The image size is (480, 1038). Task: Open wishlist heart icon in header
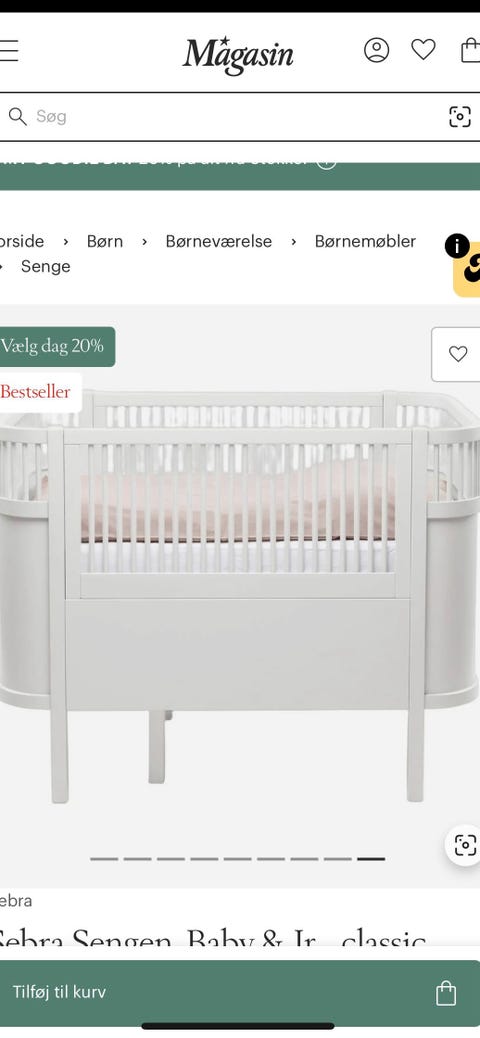[x=423, y=50]
